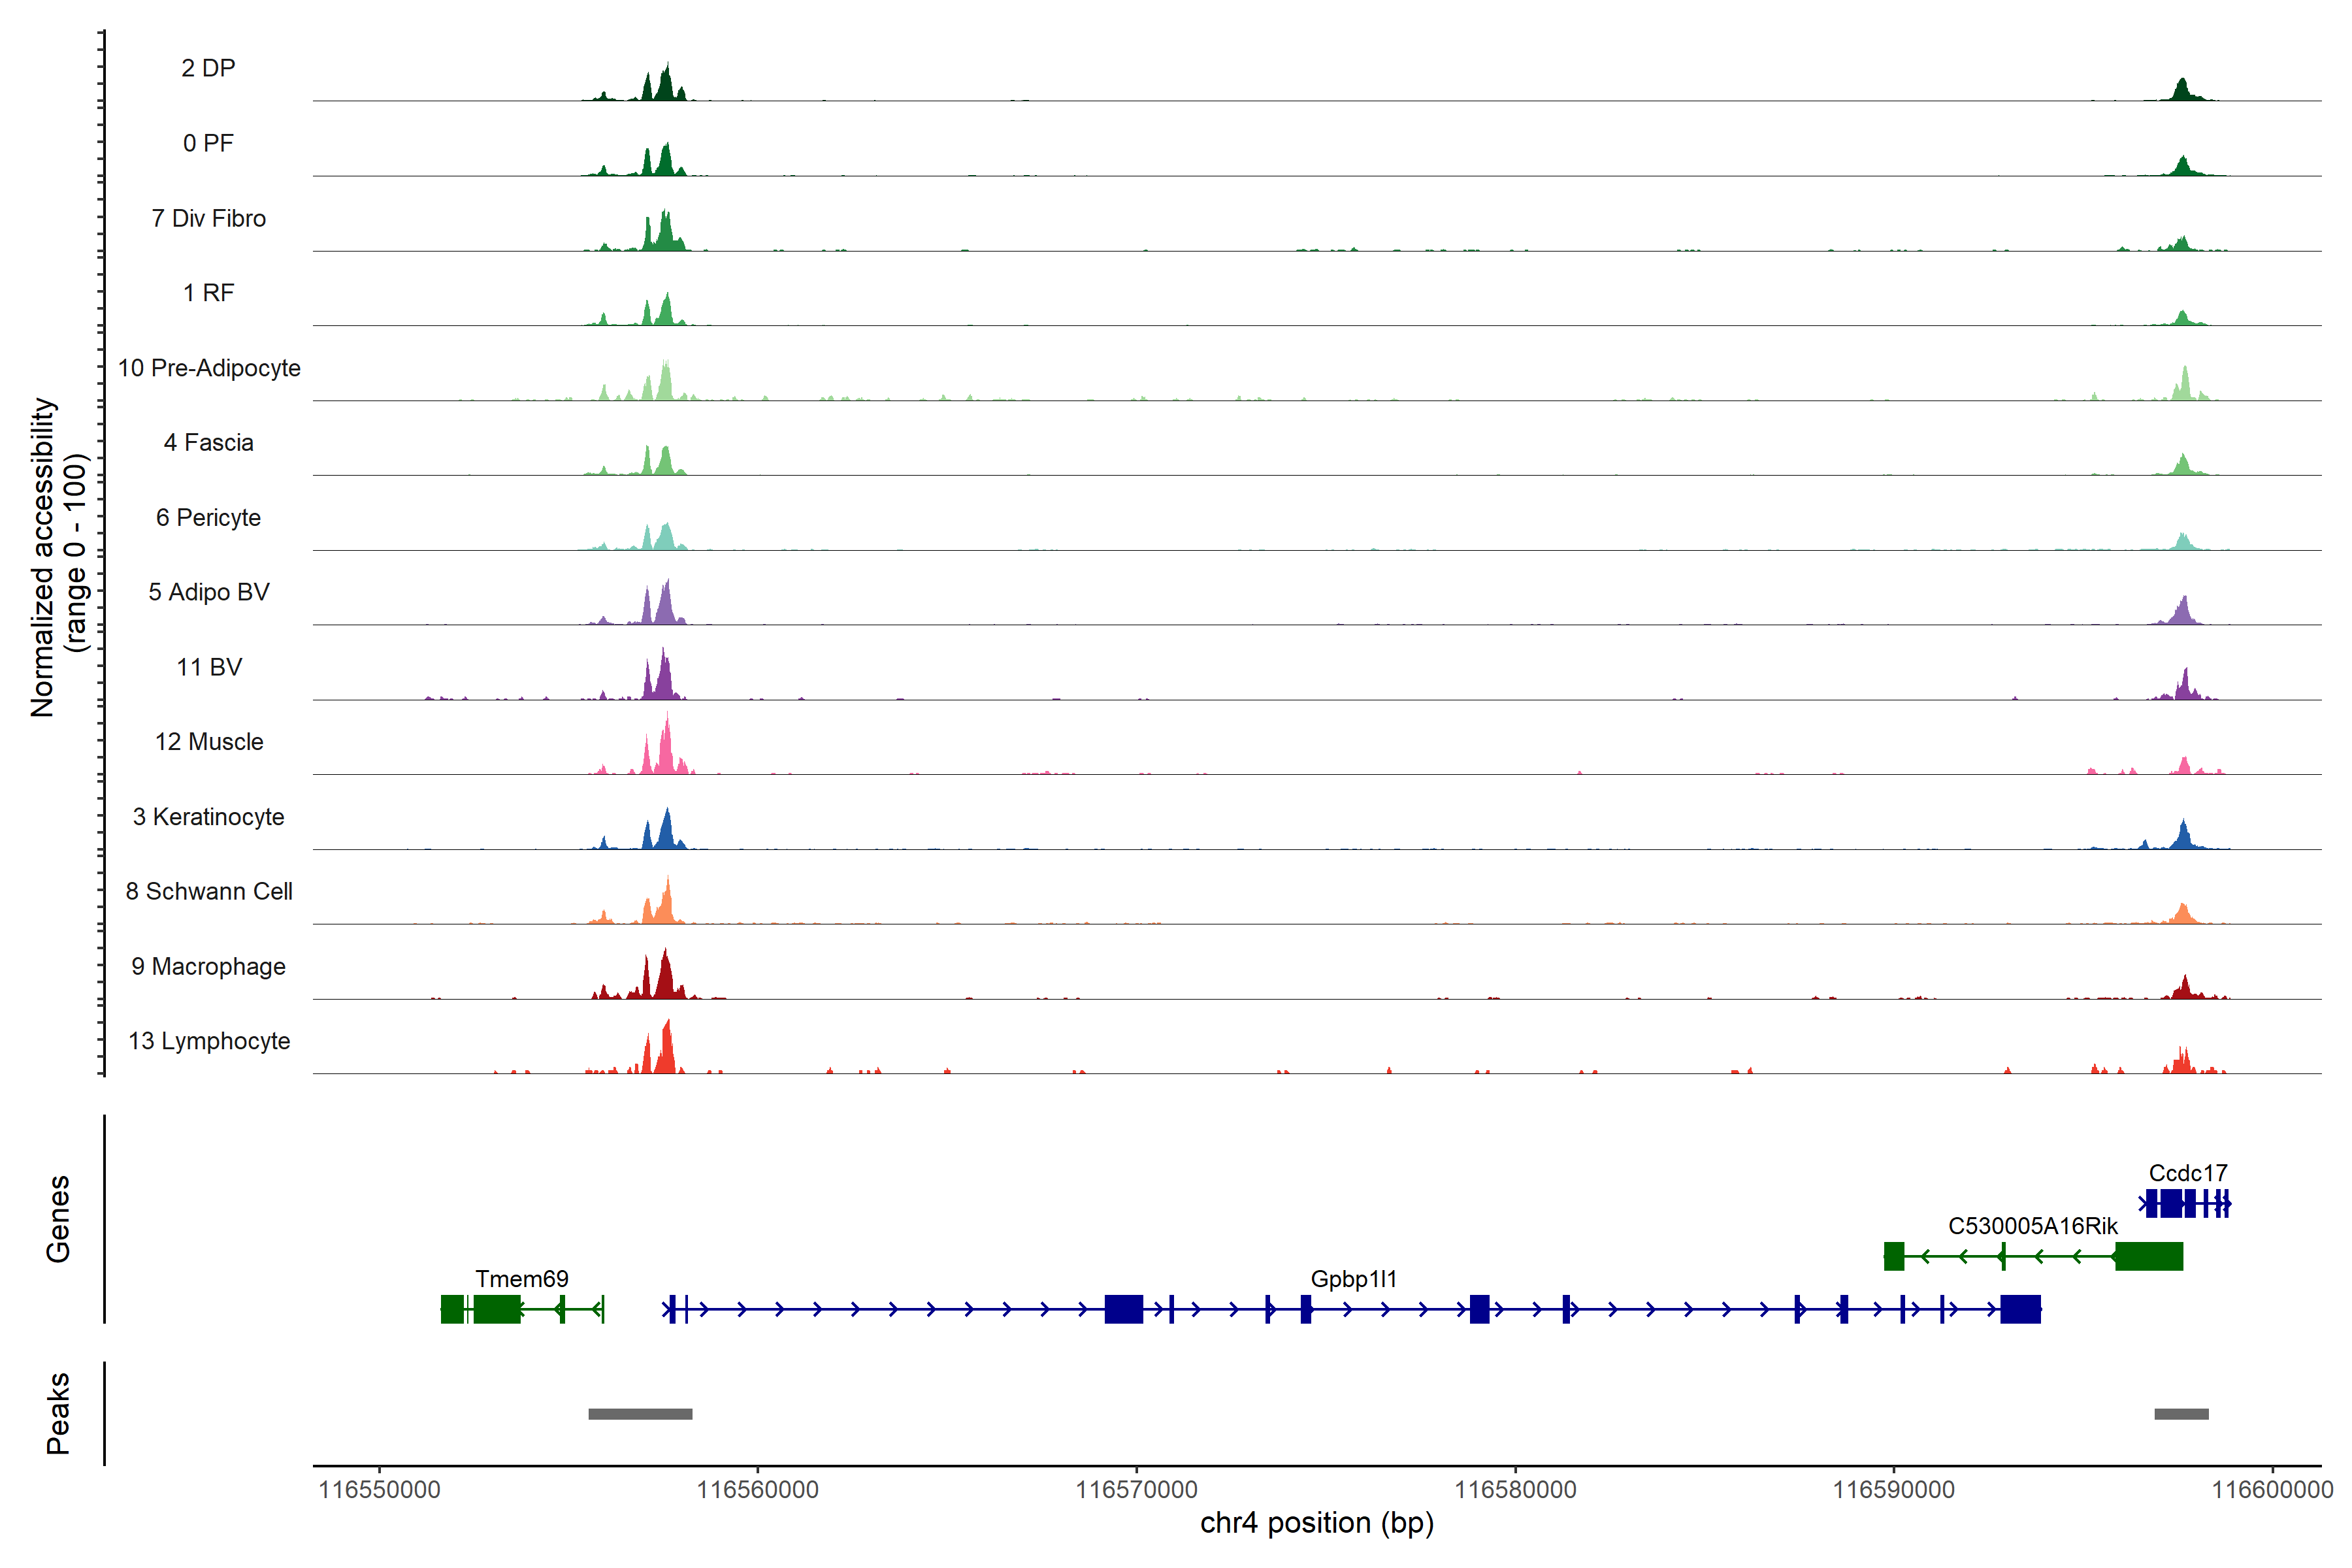Click the chr4 position axis title
This screenshot has height=1568, width=2352.
coord(1316,1523)
